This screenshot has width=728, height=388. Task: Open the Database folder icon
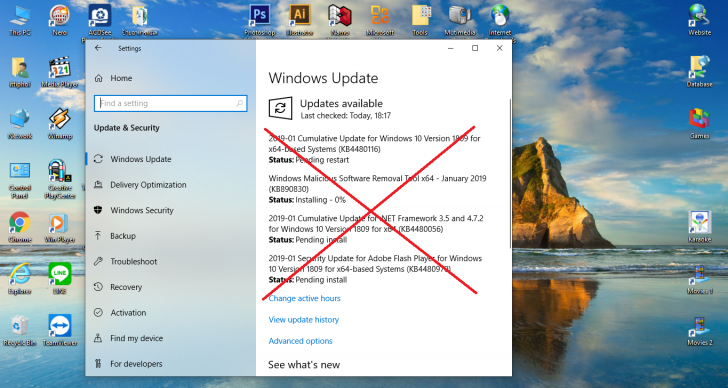point(700,72)
